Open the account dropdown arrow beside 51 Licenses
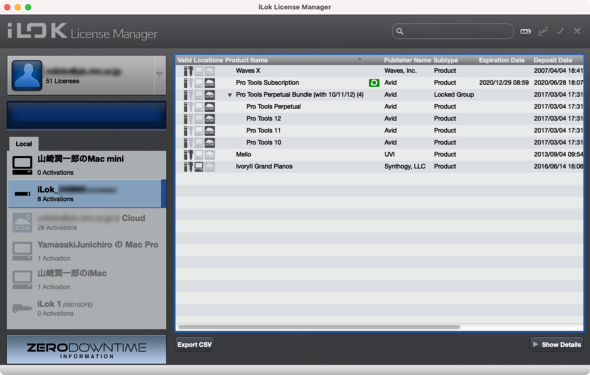Image resolution: width=590 pixels, height=375 pixels. [x=160, y=75]
